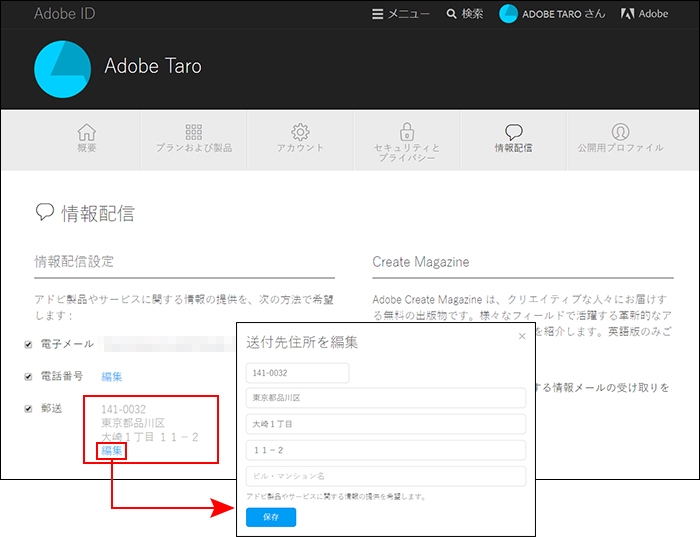This screenshot has width=700, height=537.
Task: Click the Create Magazine heading
Action: tap(421, 262)
